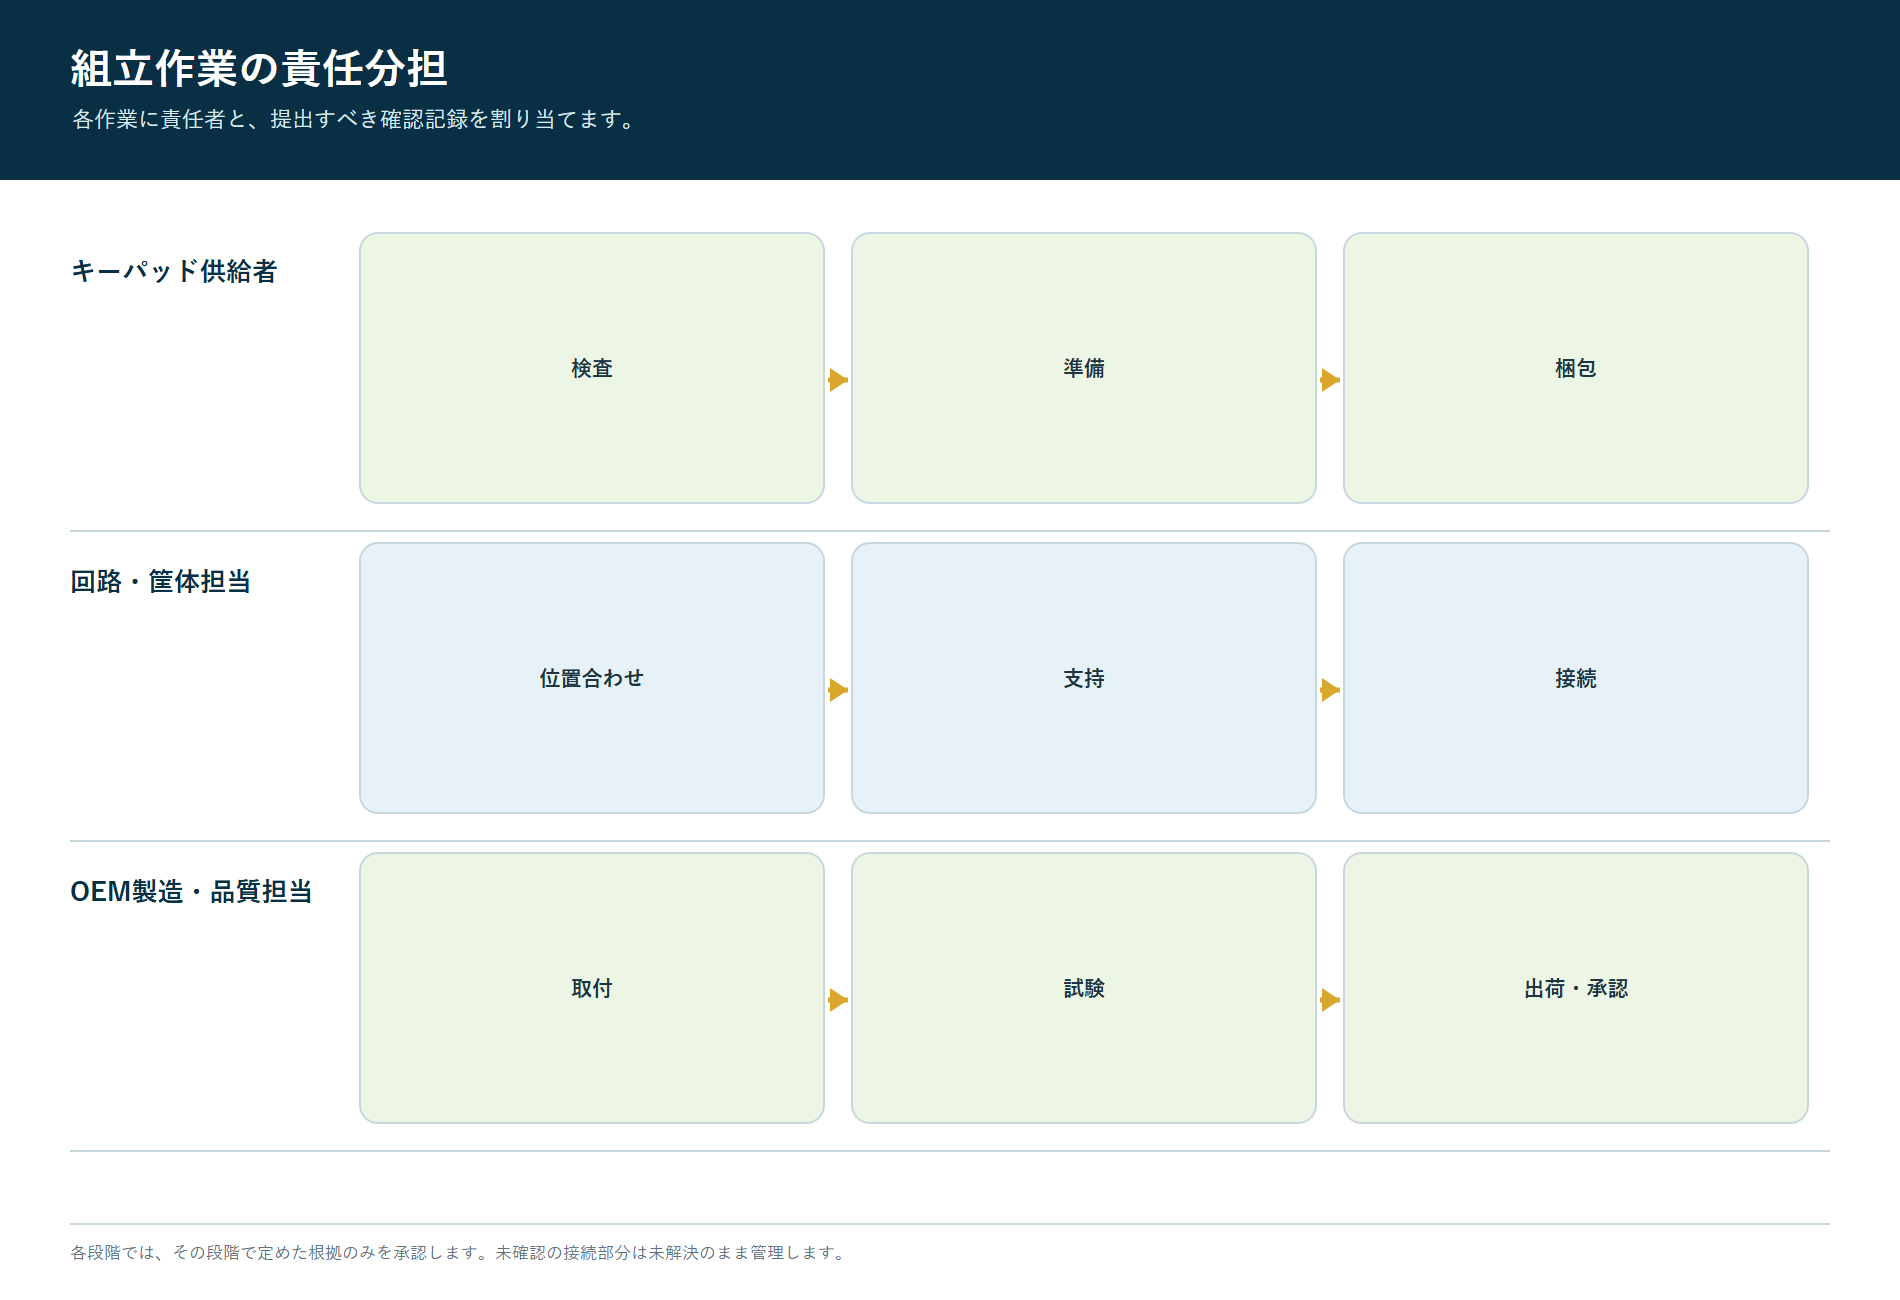Choose the 取付 step card
Image resolution: width=1900 pixels, height=1300 pixels.
[x=592, y=988]
